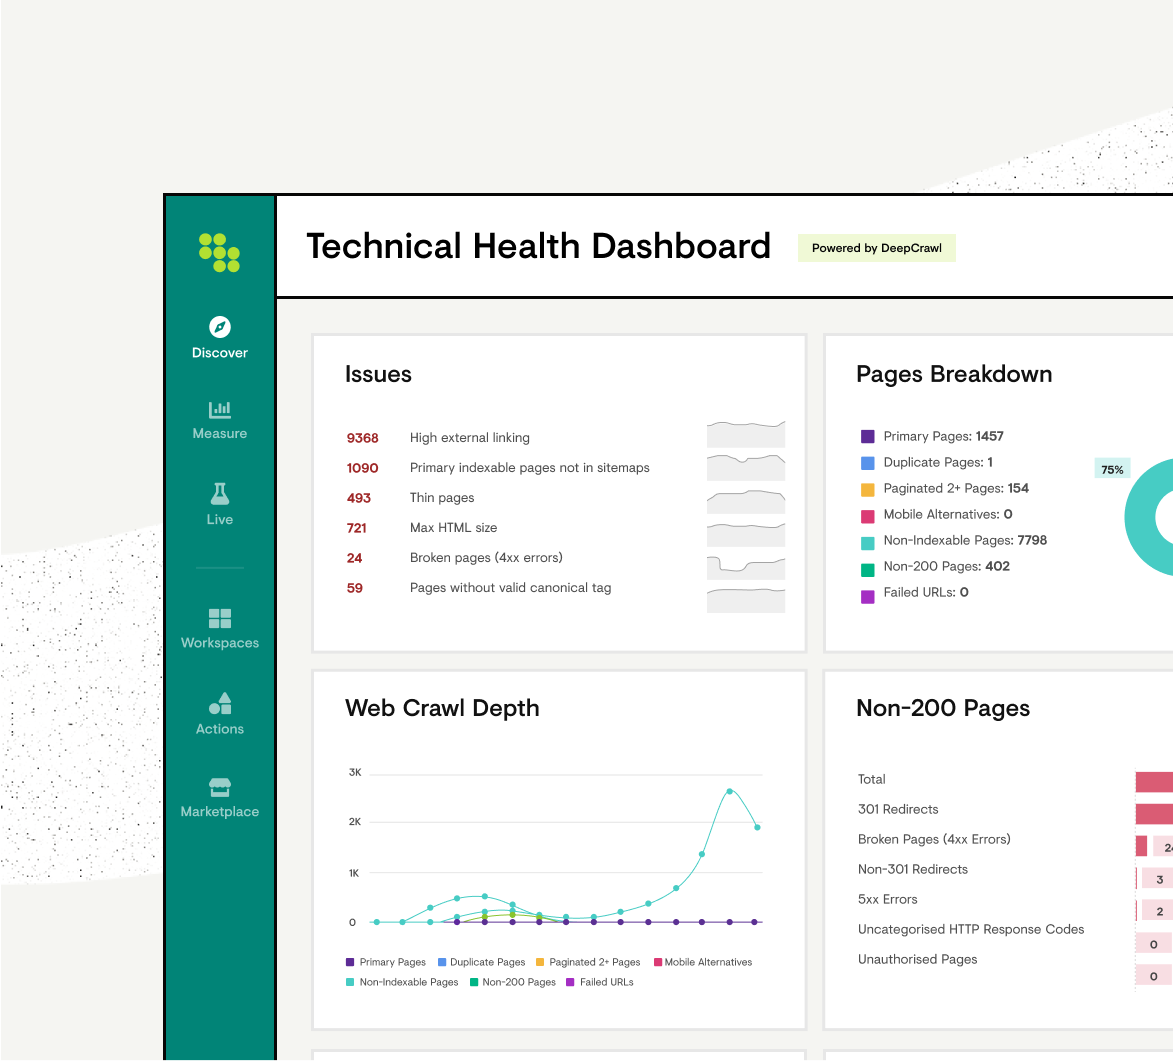Open the Measure bar chart icon
The height and width of the screenshot is (1061, 1173).
(220, 409)
